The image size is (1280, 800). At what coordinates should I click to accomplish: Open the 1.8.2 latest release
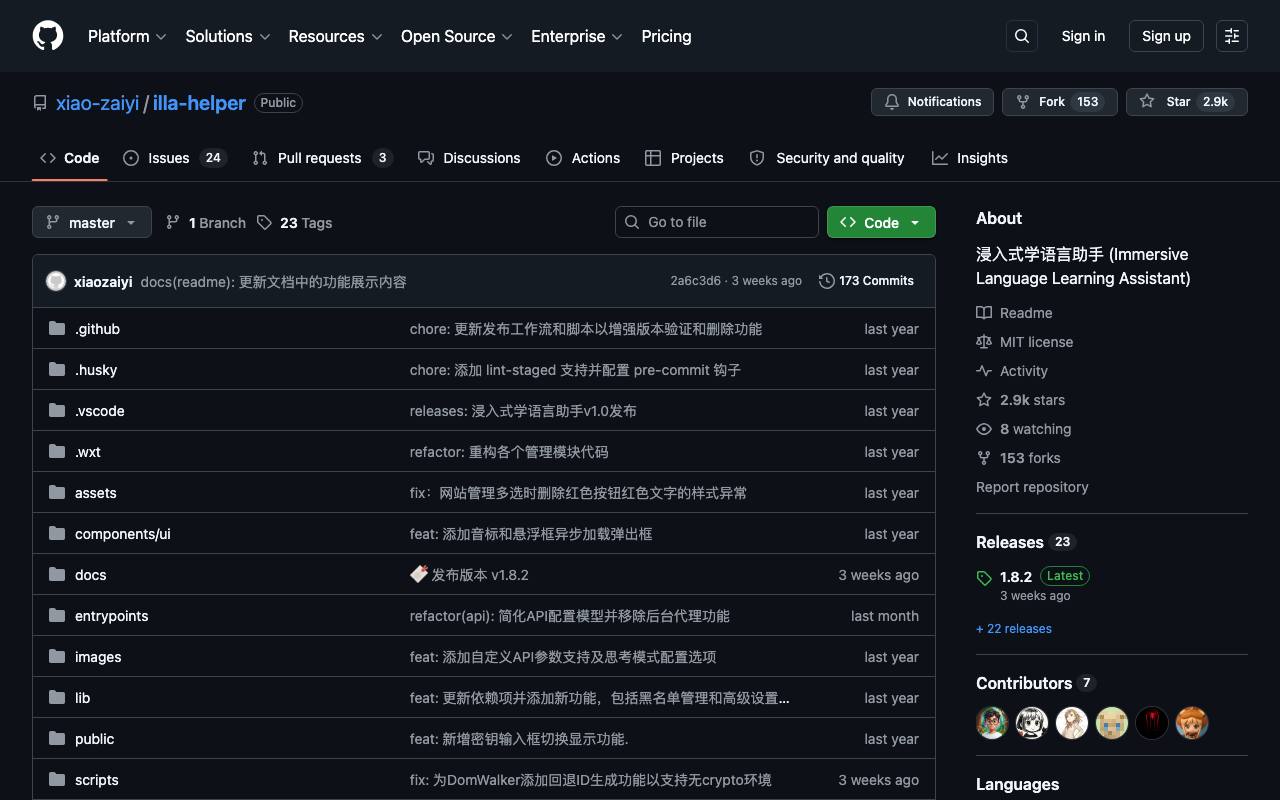(x=1016, y=577)
